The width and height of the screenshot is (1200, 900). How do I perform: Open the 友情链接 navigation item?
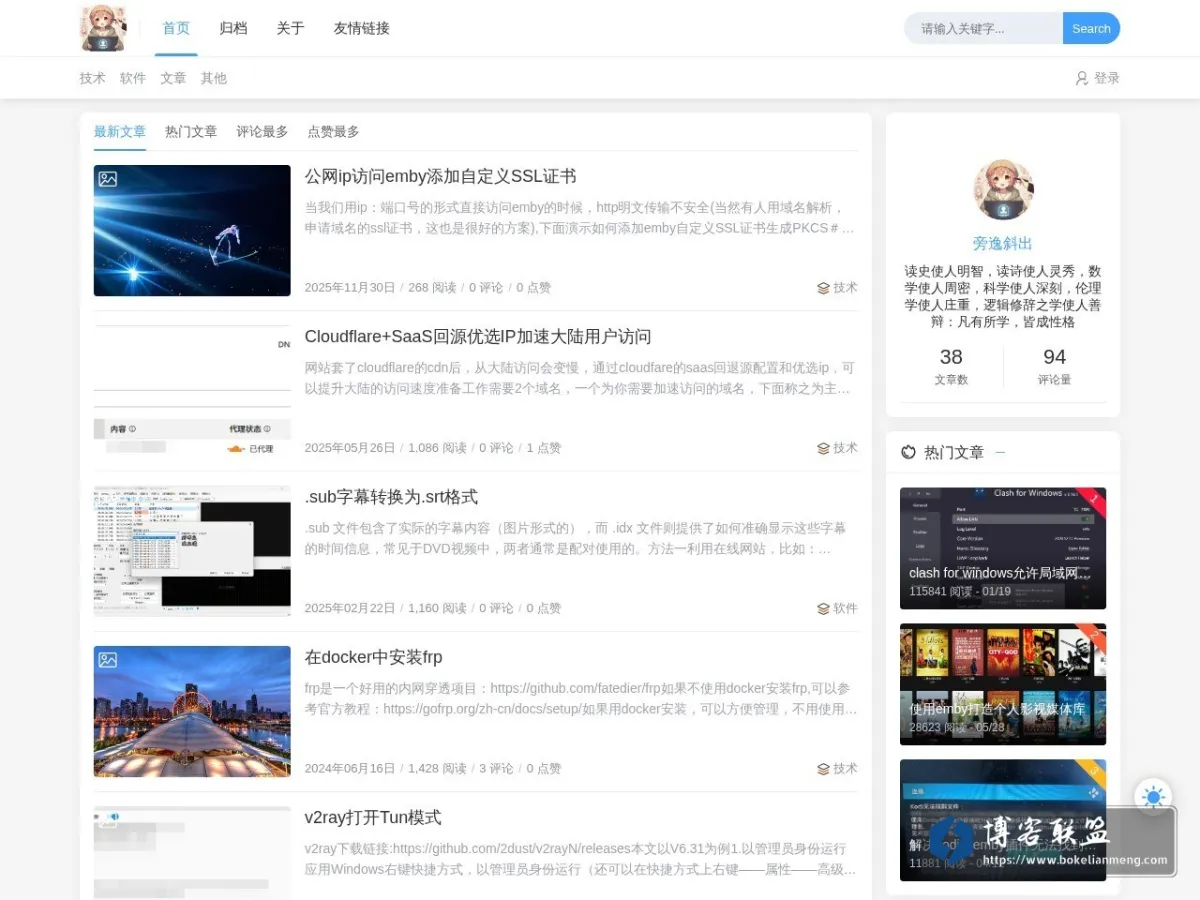(361, 28)
